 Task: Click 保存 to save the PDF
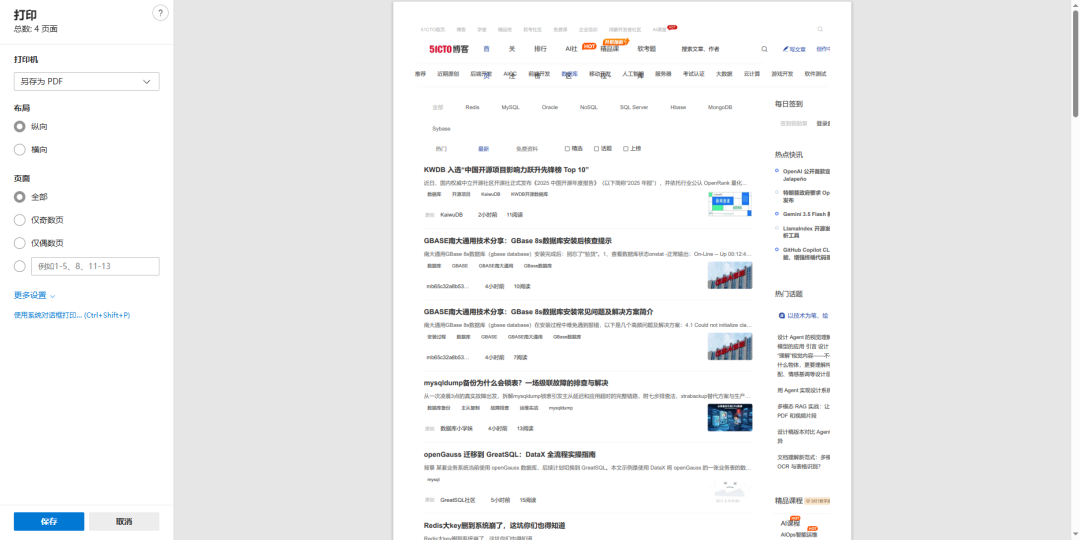coord(49,521)
